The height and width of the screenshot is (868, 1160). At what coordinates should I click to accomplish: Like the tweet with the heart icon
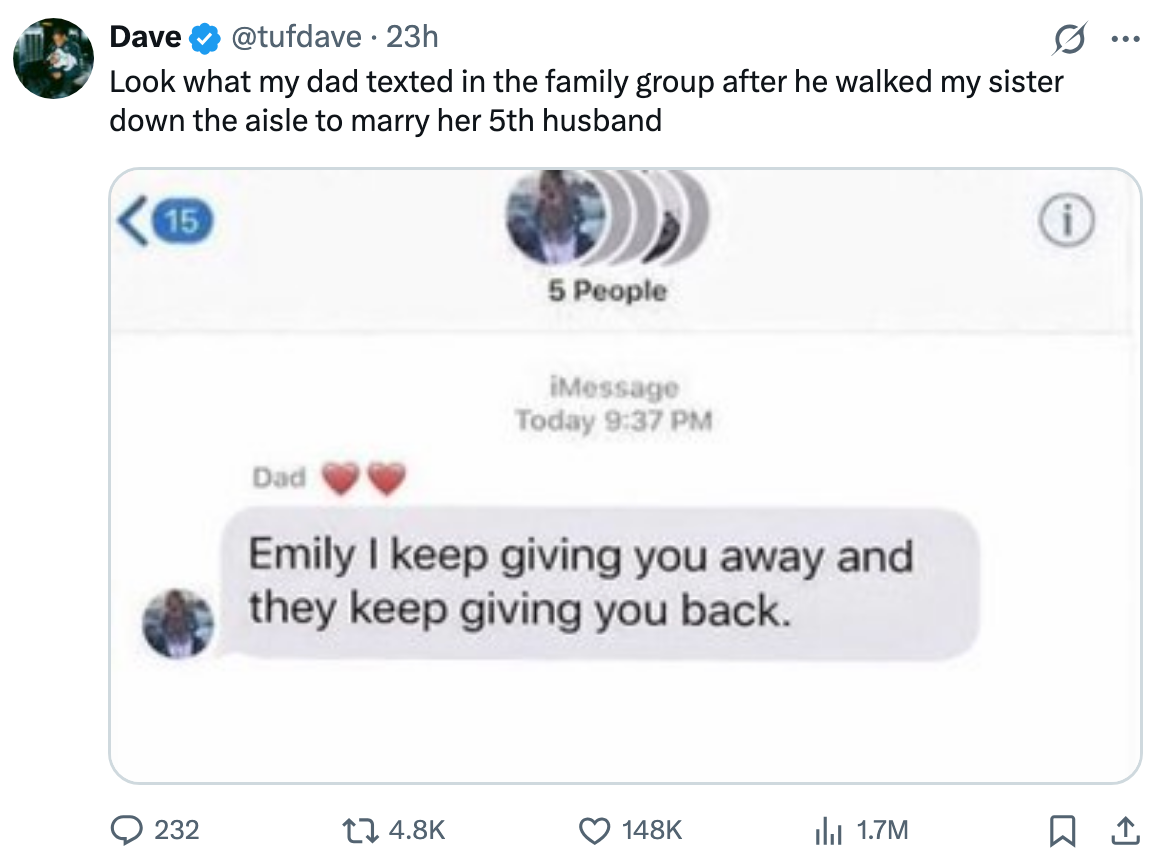pos(596,829)
